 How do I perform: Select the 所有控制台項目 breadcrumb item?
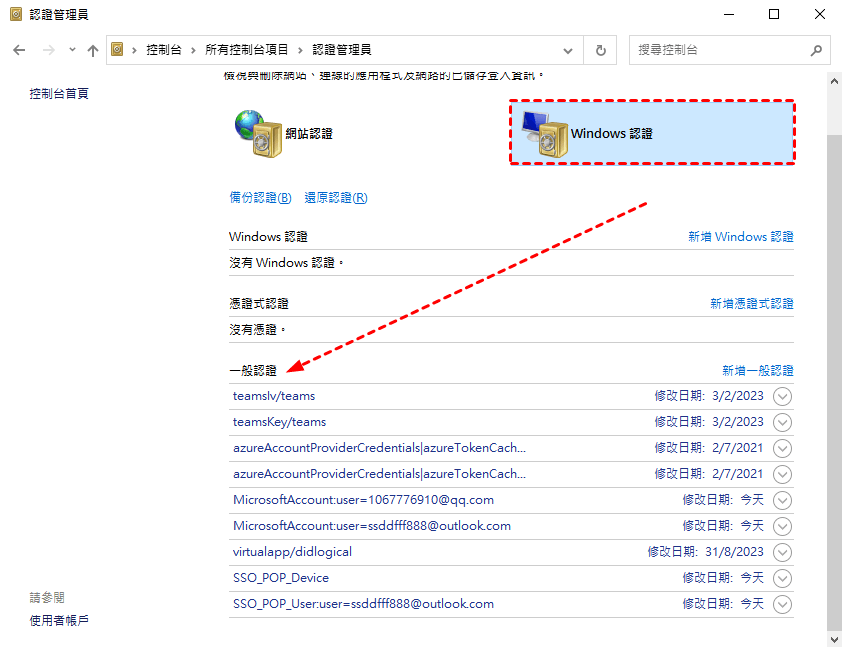[x=246, y=50]
